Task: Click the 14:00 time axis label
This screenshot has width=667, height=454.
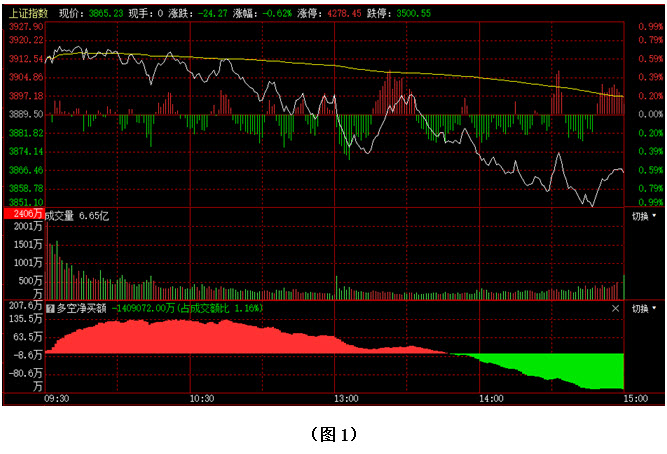Action: coord(490,398)
